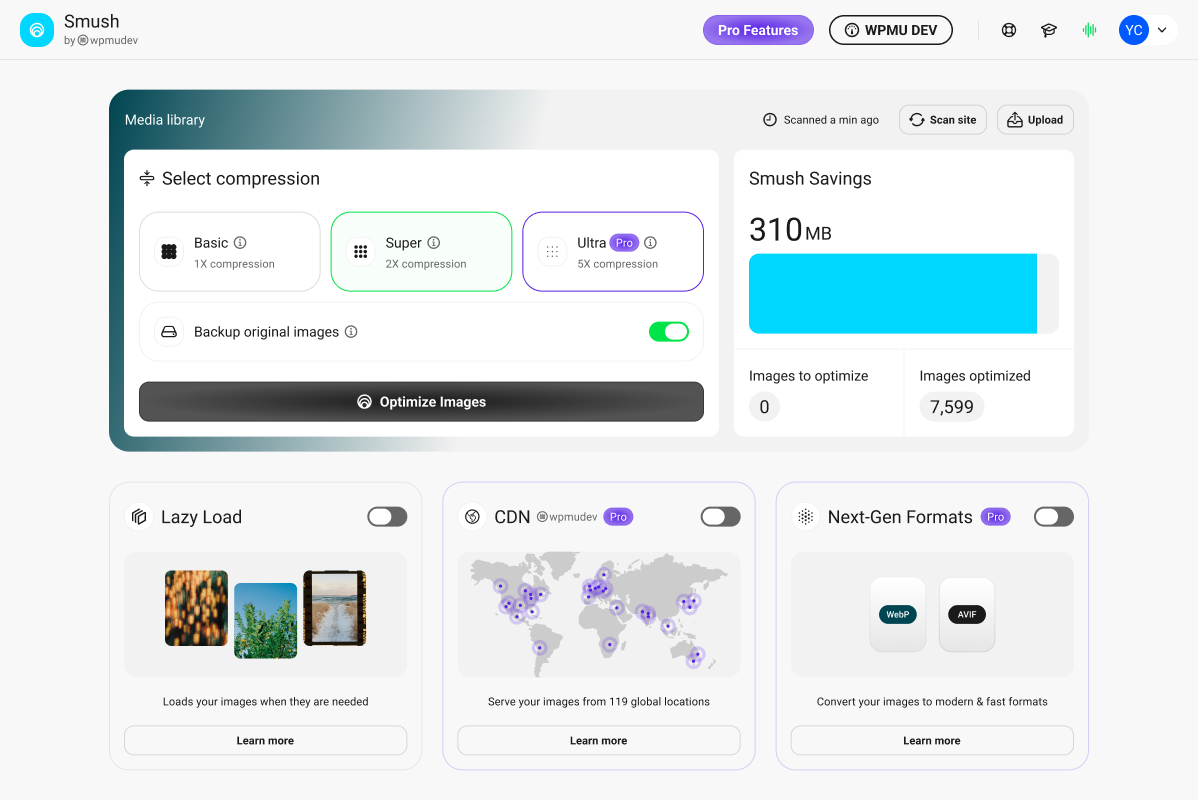Expand the YC account dropdown arrow

coord(1162,30)
